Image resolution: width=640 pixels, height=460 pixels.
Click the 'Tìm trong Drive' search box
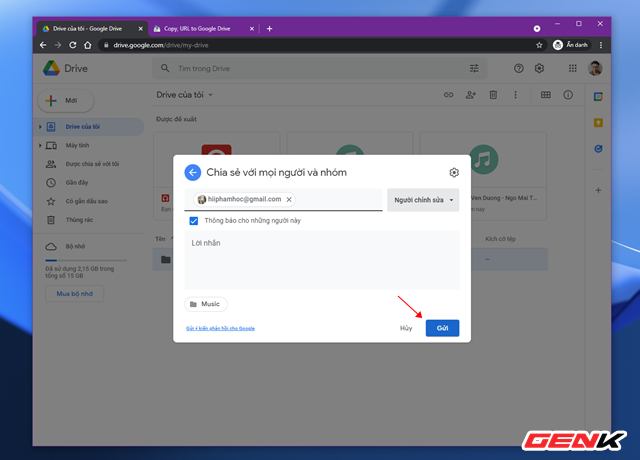(320, 69)
